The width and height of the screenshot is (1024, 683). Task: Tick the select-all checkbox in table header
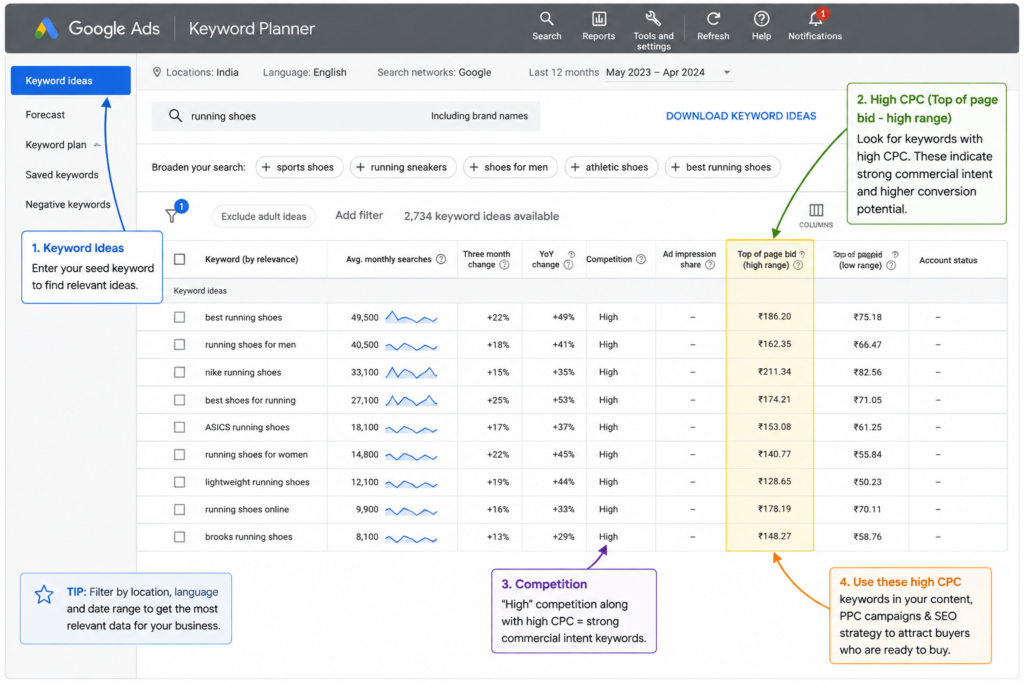click(x=180, y=259)
